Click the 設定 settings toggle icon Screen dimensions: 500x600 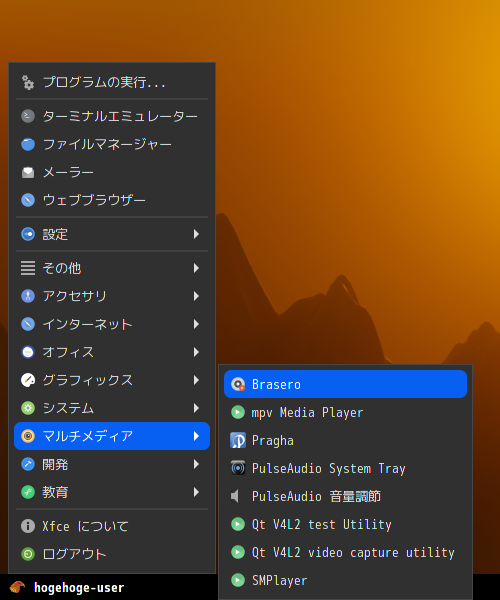(x=28, y=234)
